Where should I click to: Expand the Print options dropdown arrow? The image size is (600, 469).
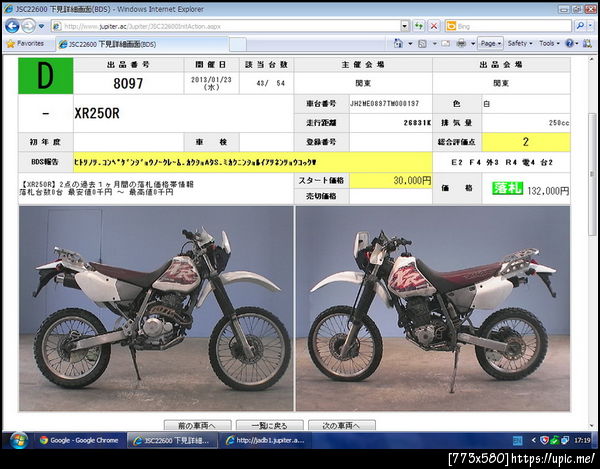pyautogui.click(x=473, y=44)
